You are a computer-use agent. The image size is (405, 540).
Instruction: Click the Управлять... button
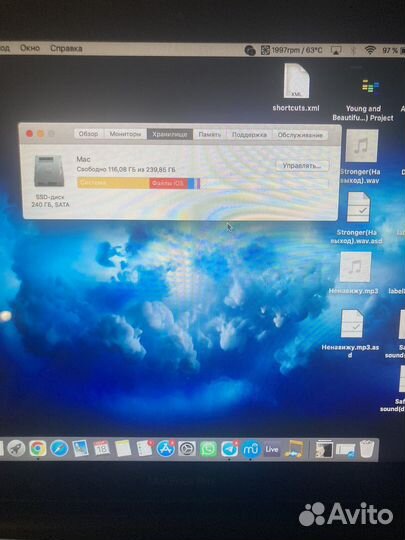302,166
